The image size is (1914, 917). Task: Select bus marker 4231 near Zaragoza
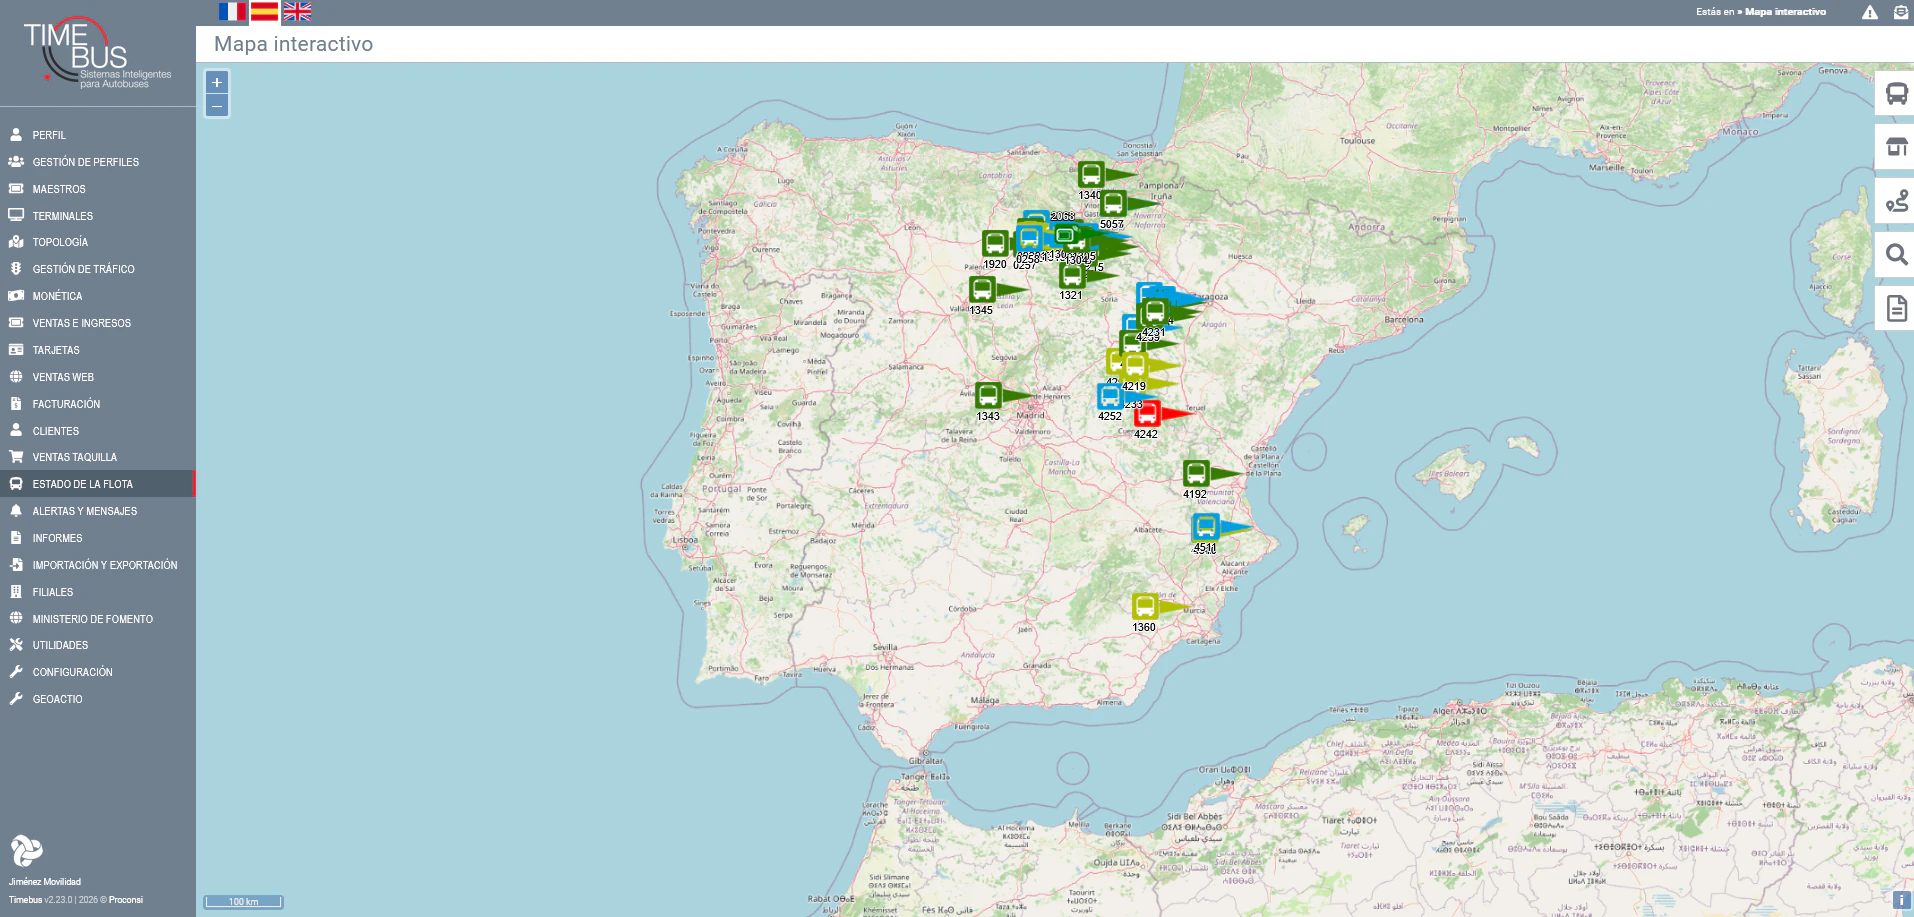[x=1155, y=311]
